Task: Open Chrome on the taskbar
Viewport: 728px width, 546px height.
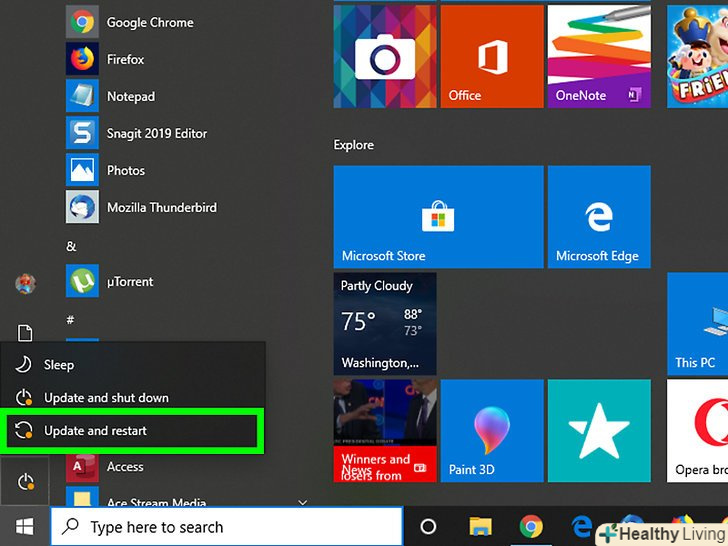Action: tap(531, 526)
